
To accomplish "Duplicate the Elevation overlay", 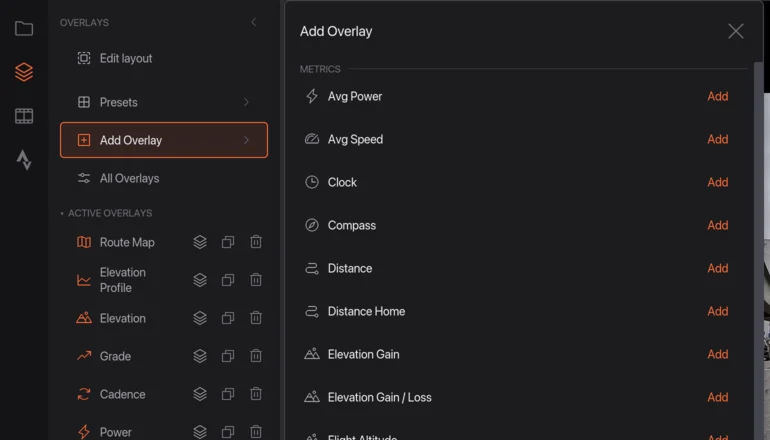I will pyautogui.click(x=228, y=318).
